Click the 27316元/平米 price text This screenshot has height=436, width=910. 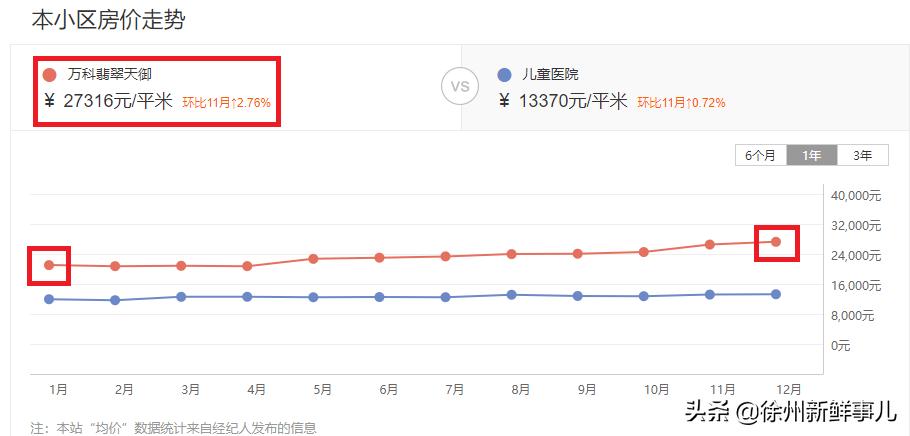(117, 101)
